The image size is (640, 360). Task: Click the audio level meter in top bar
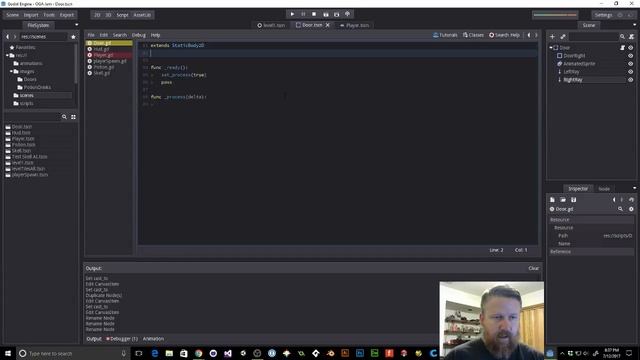coord(555,15)
